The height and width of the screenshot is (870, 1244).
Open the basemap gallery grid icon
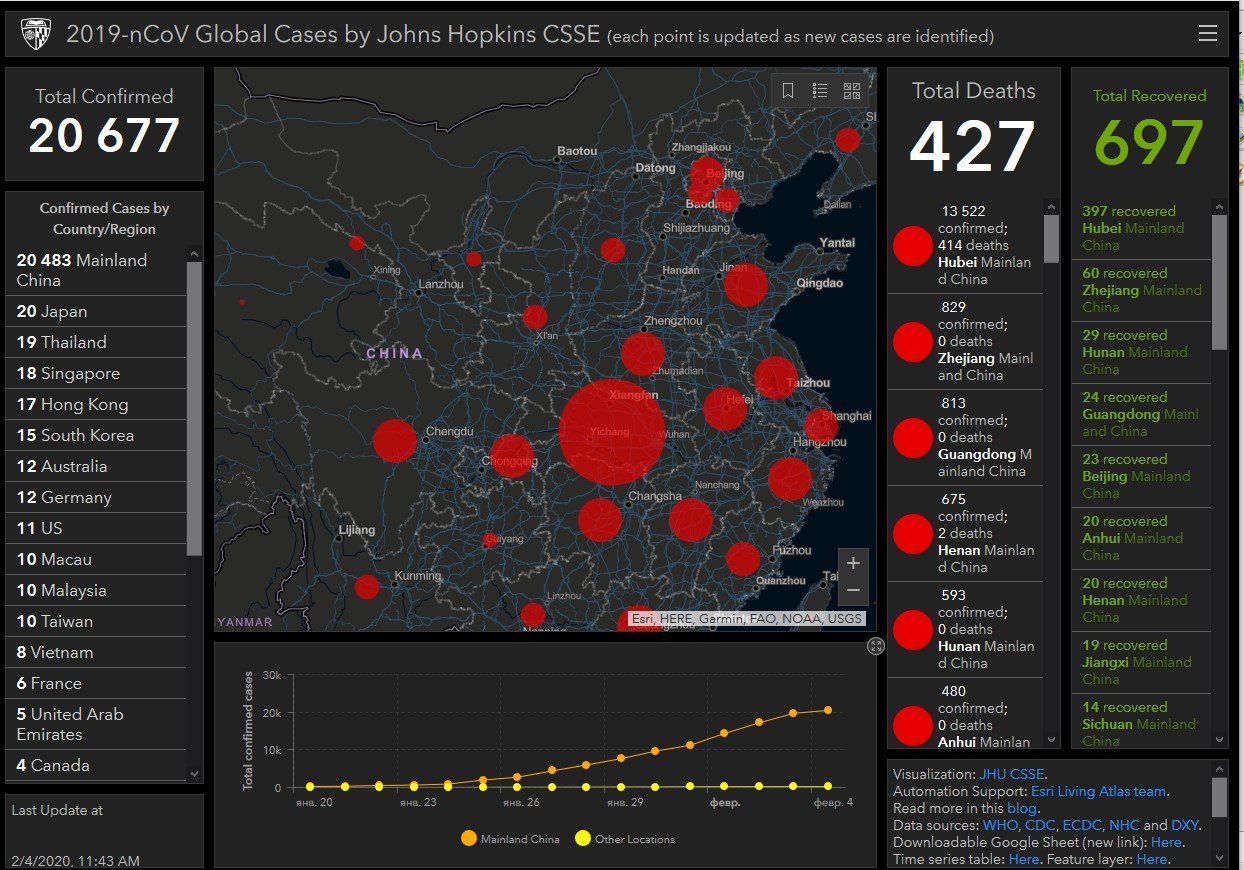coord(852,91)
